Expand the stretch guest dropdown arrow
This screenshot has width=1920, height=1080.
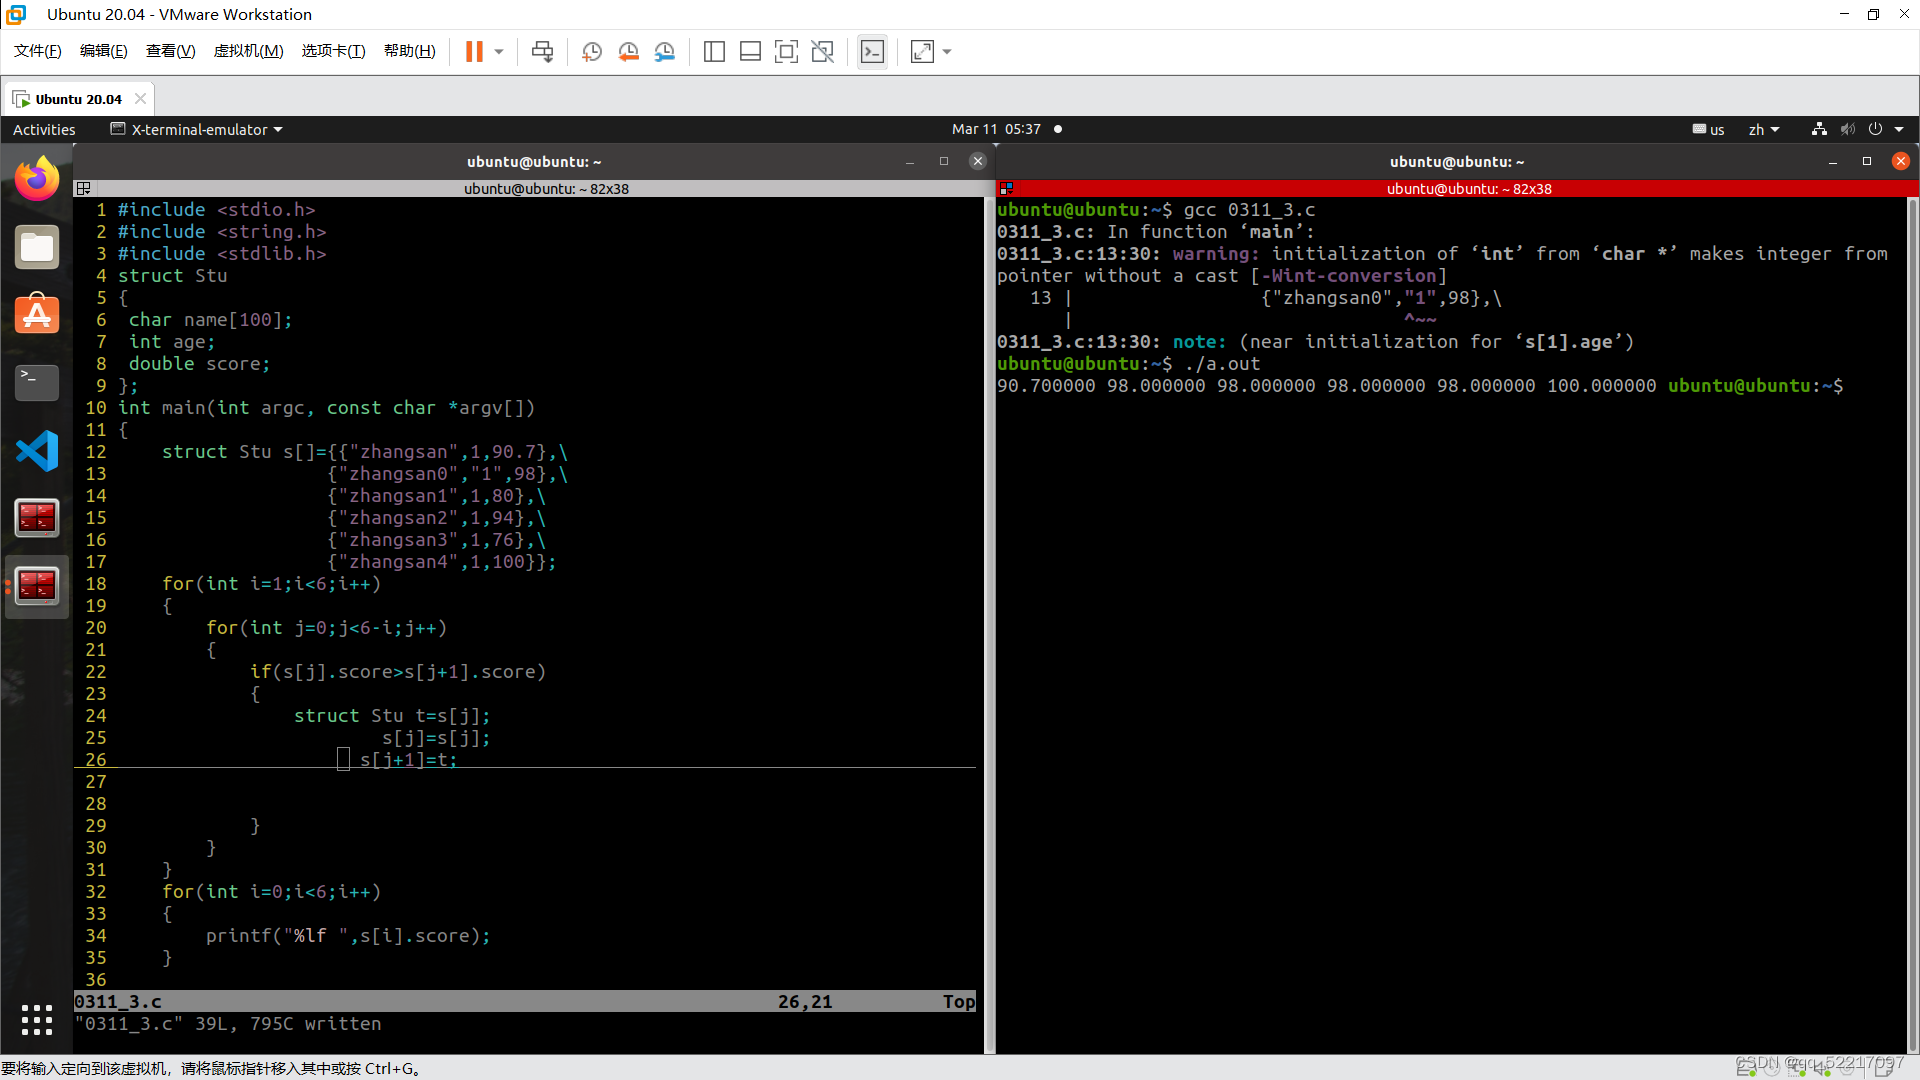click(947, 52)
